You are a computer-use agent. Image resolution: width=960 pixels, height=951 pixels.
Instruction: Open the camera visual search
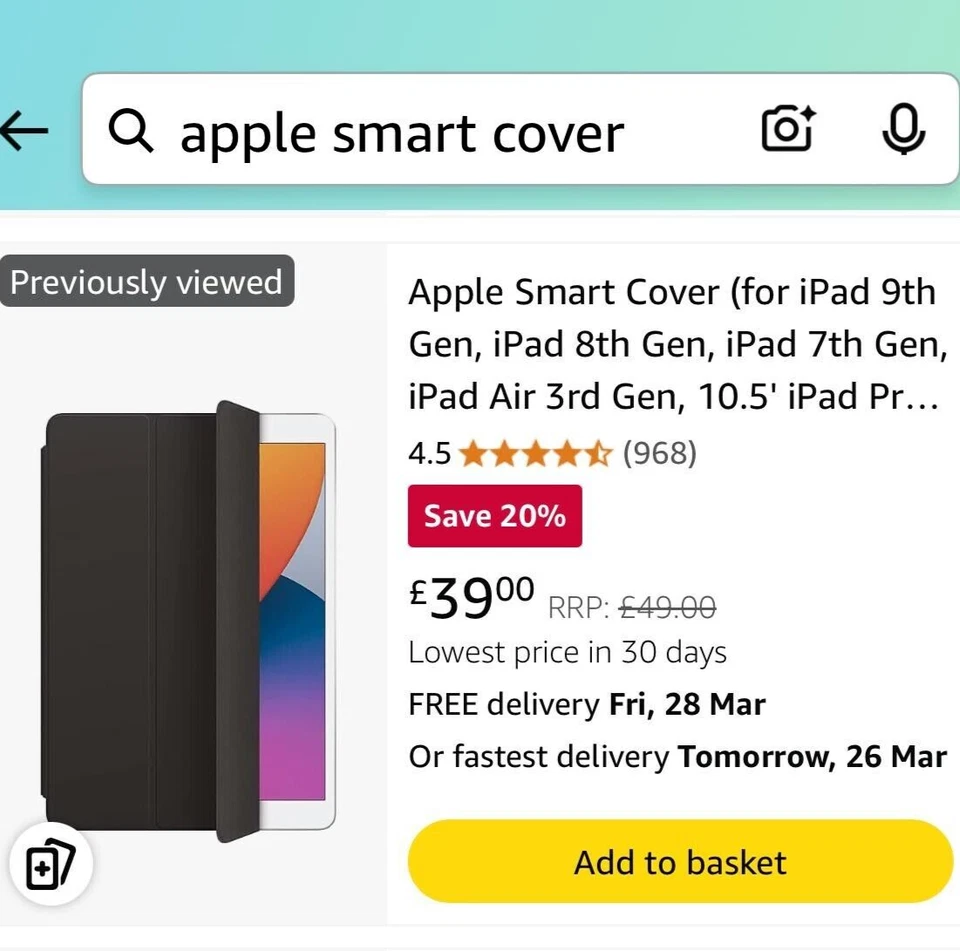(x=788, y=129)
